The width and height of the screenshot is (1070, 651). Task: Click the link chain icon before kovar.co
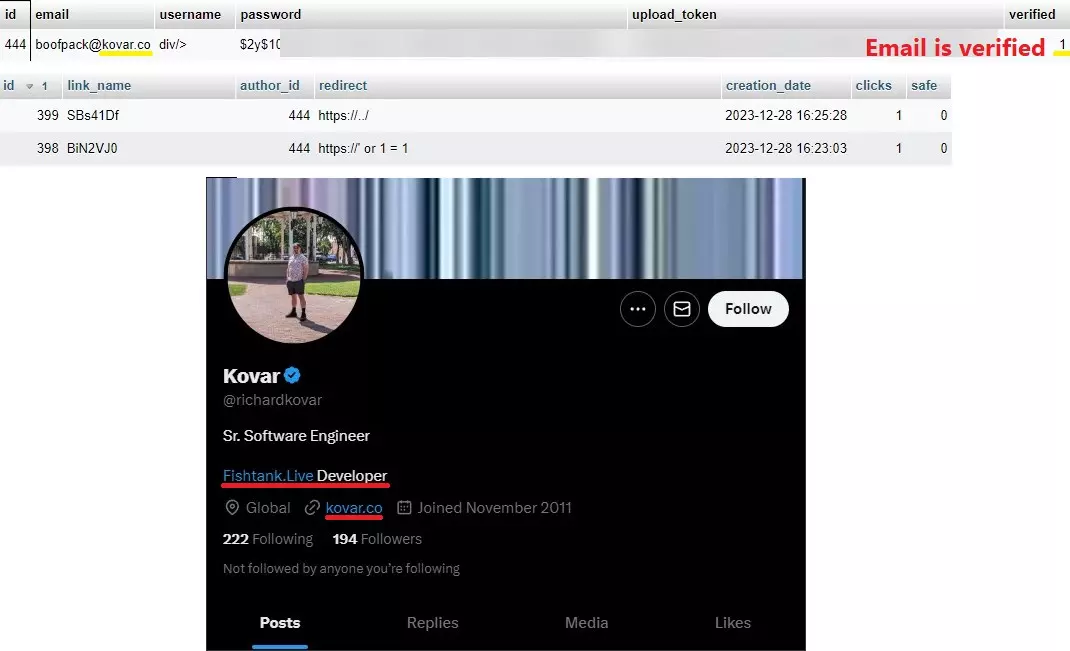click(312, 508)
